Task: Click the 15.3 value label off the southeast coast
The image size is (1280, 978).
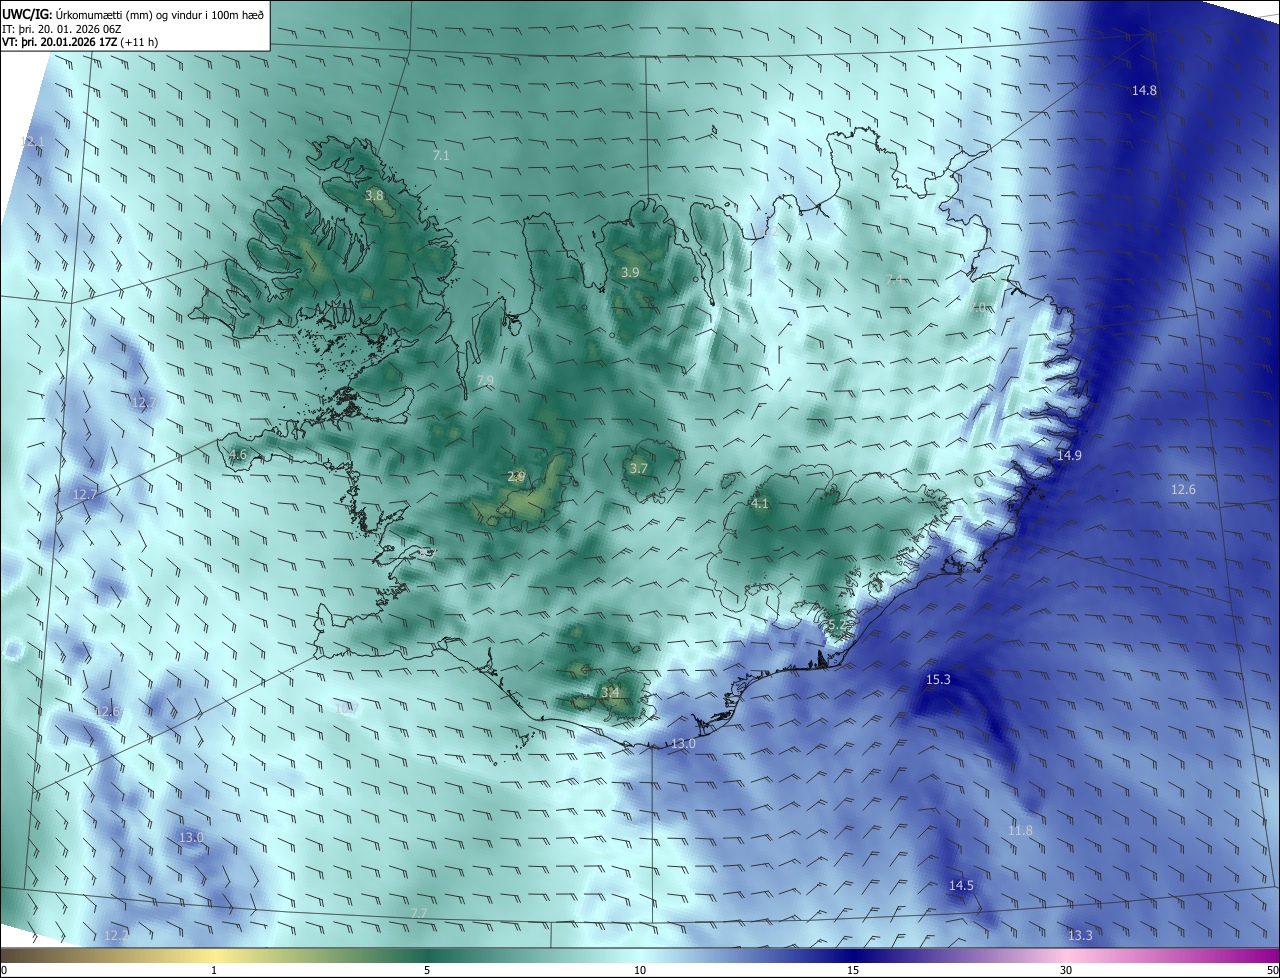Action: [938, 680]
